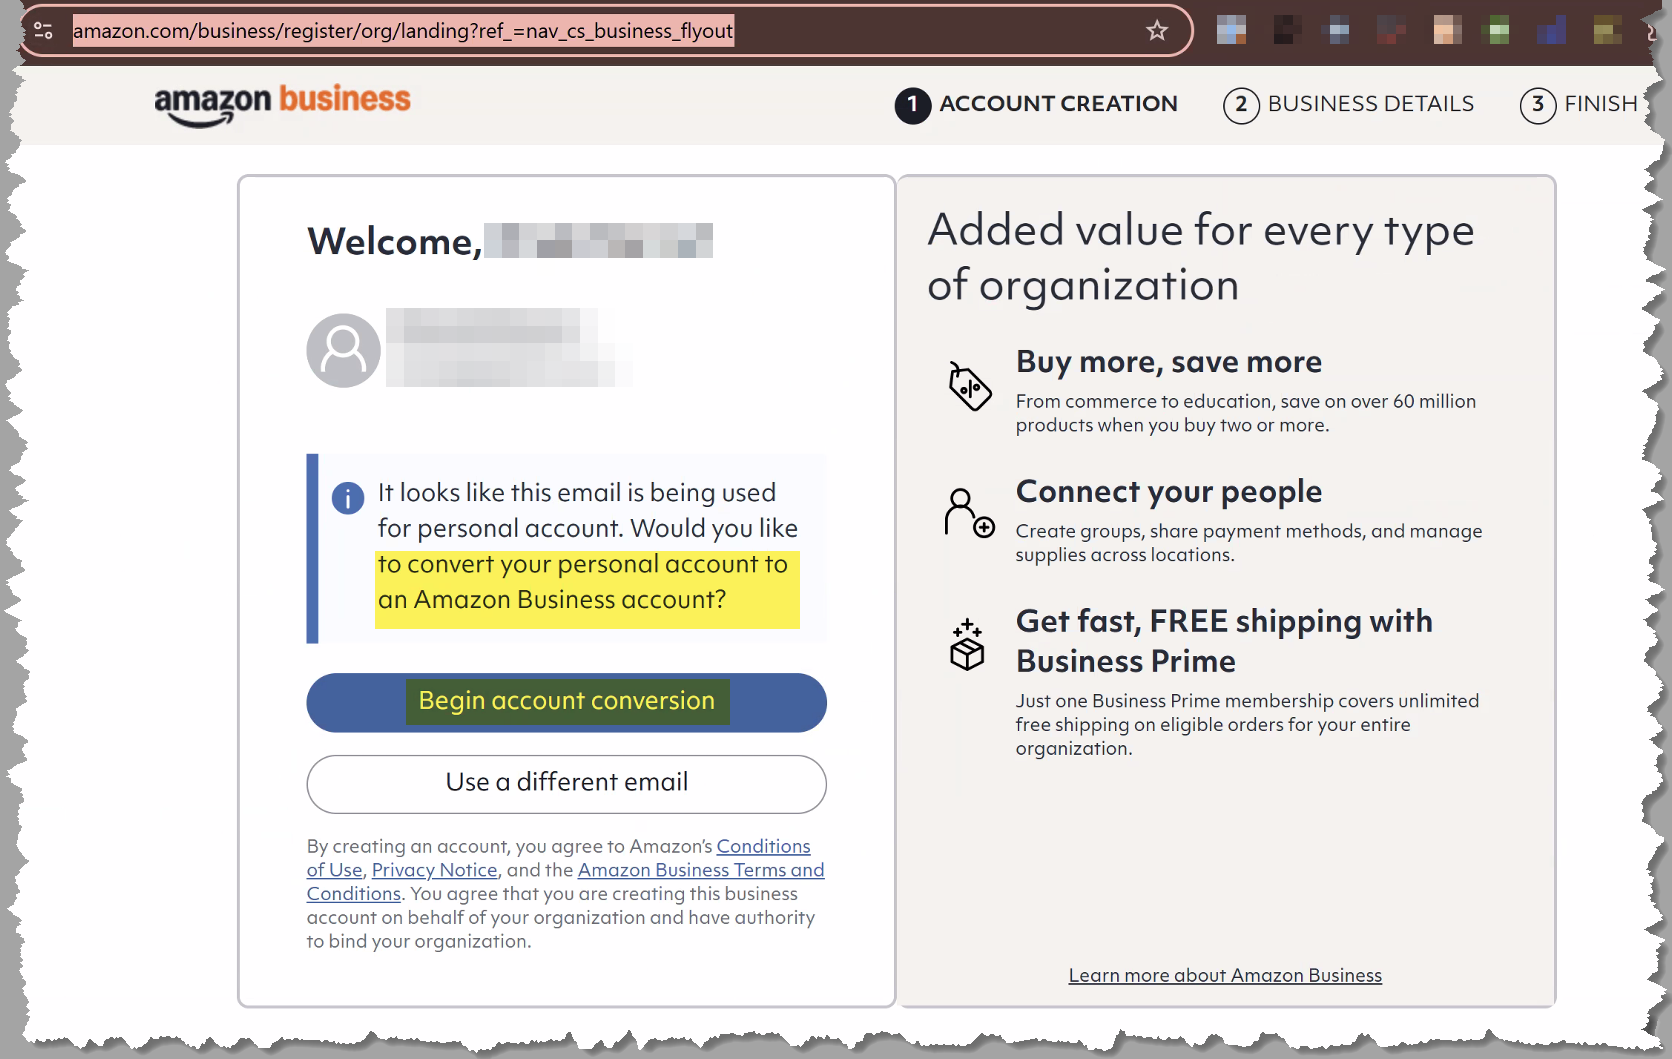Image resolution: width=1672 pixels, height=1059 pixels.
Task: Select step 1 Account Creation
Action: click(1036, 104)
